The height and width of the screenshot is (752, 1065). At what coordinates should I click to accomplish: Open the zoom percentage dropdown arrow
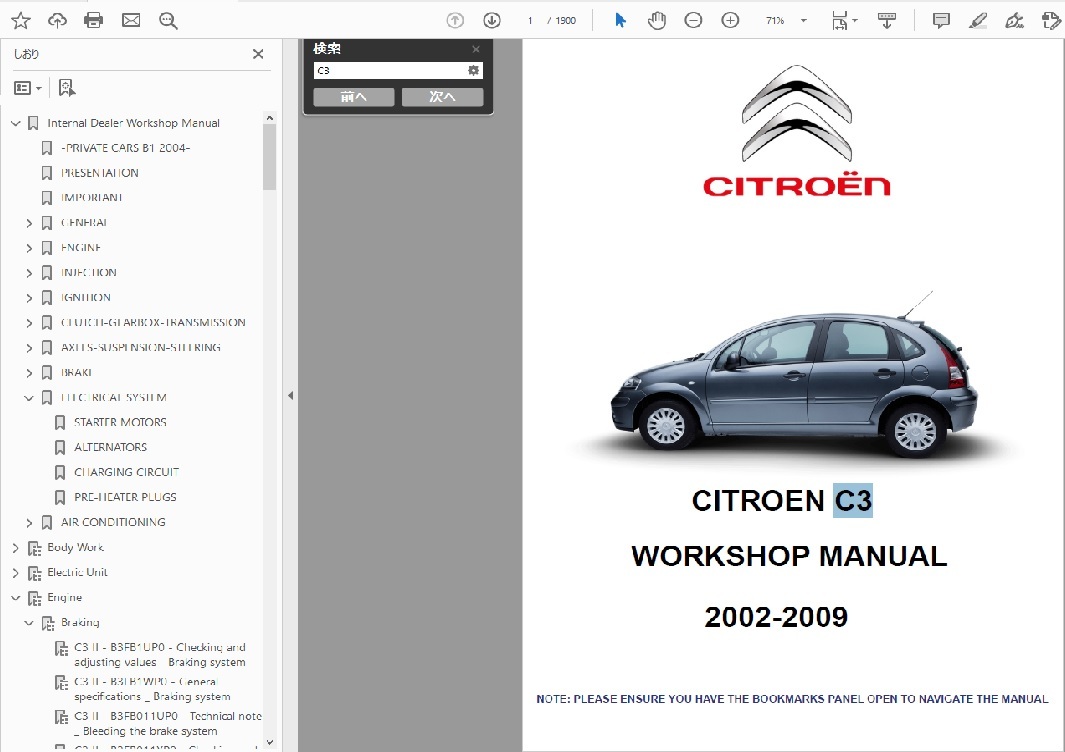tap(804, 20)
